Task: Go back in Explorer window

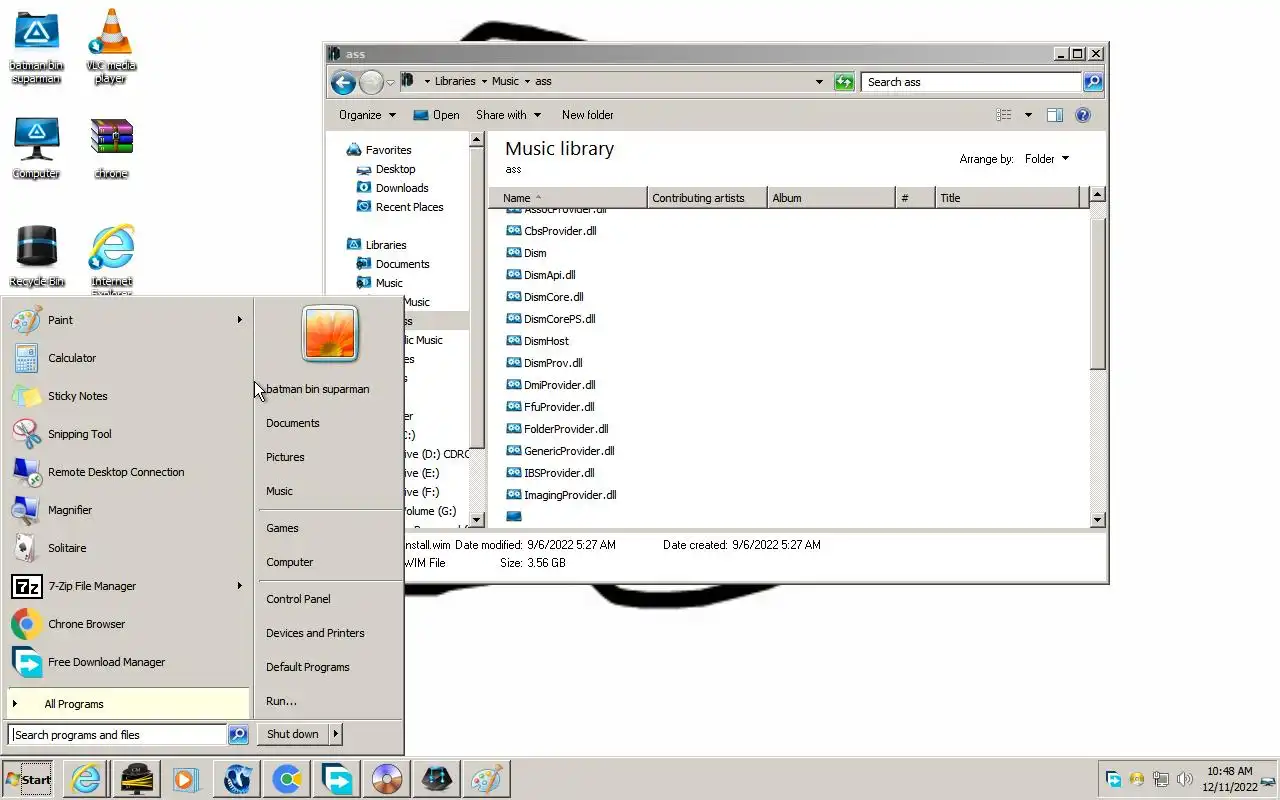Action: [343, 82]
